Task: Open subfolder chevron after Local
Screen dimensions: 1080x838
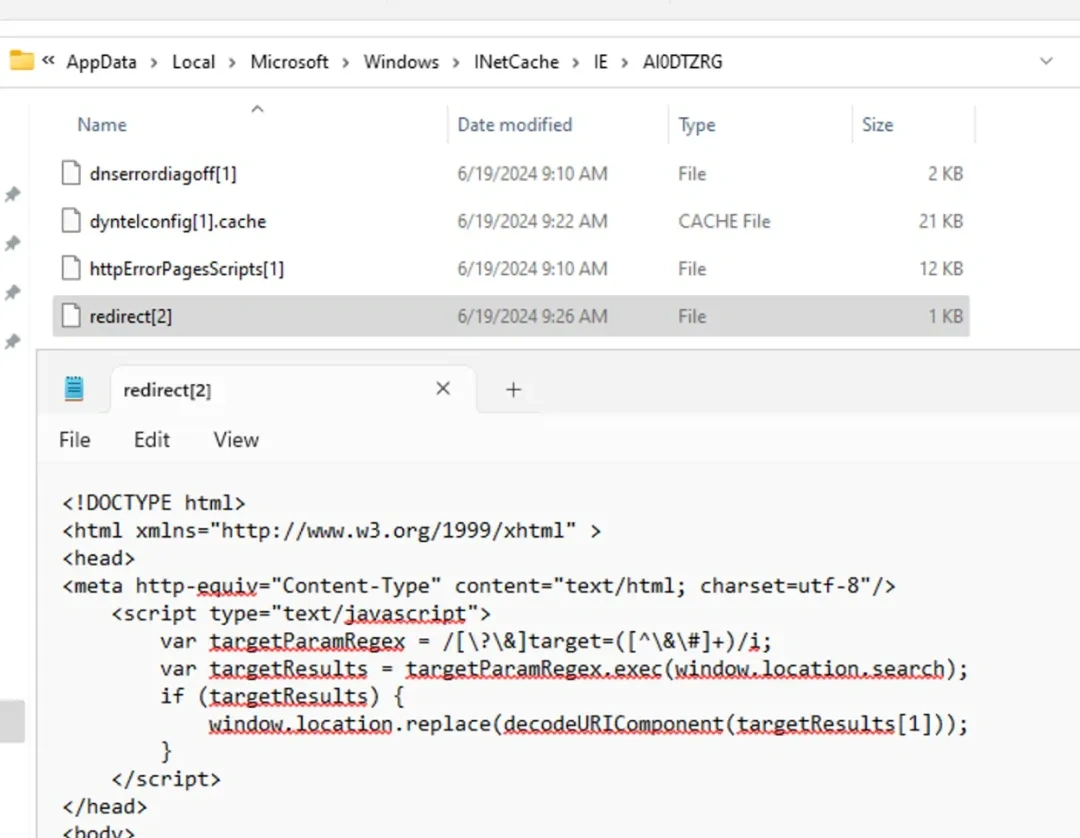Action: tap(233, 63)
